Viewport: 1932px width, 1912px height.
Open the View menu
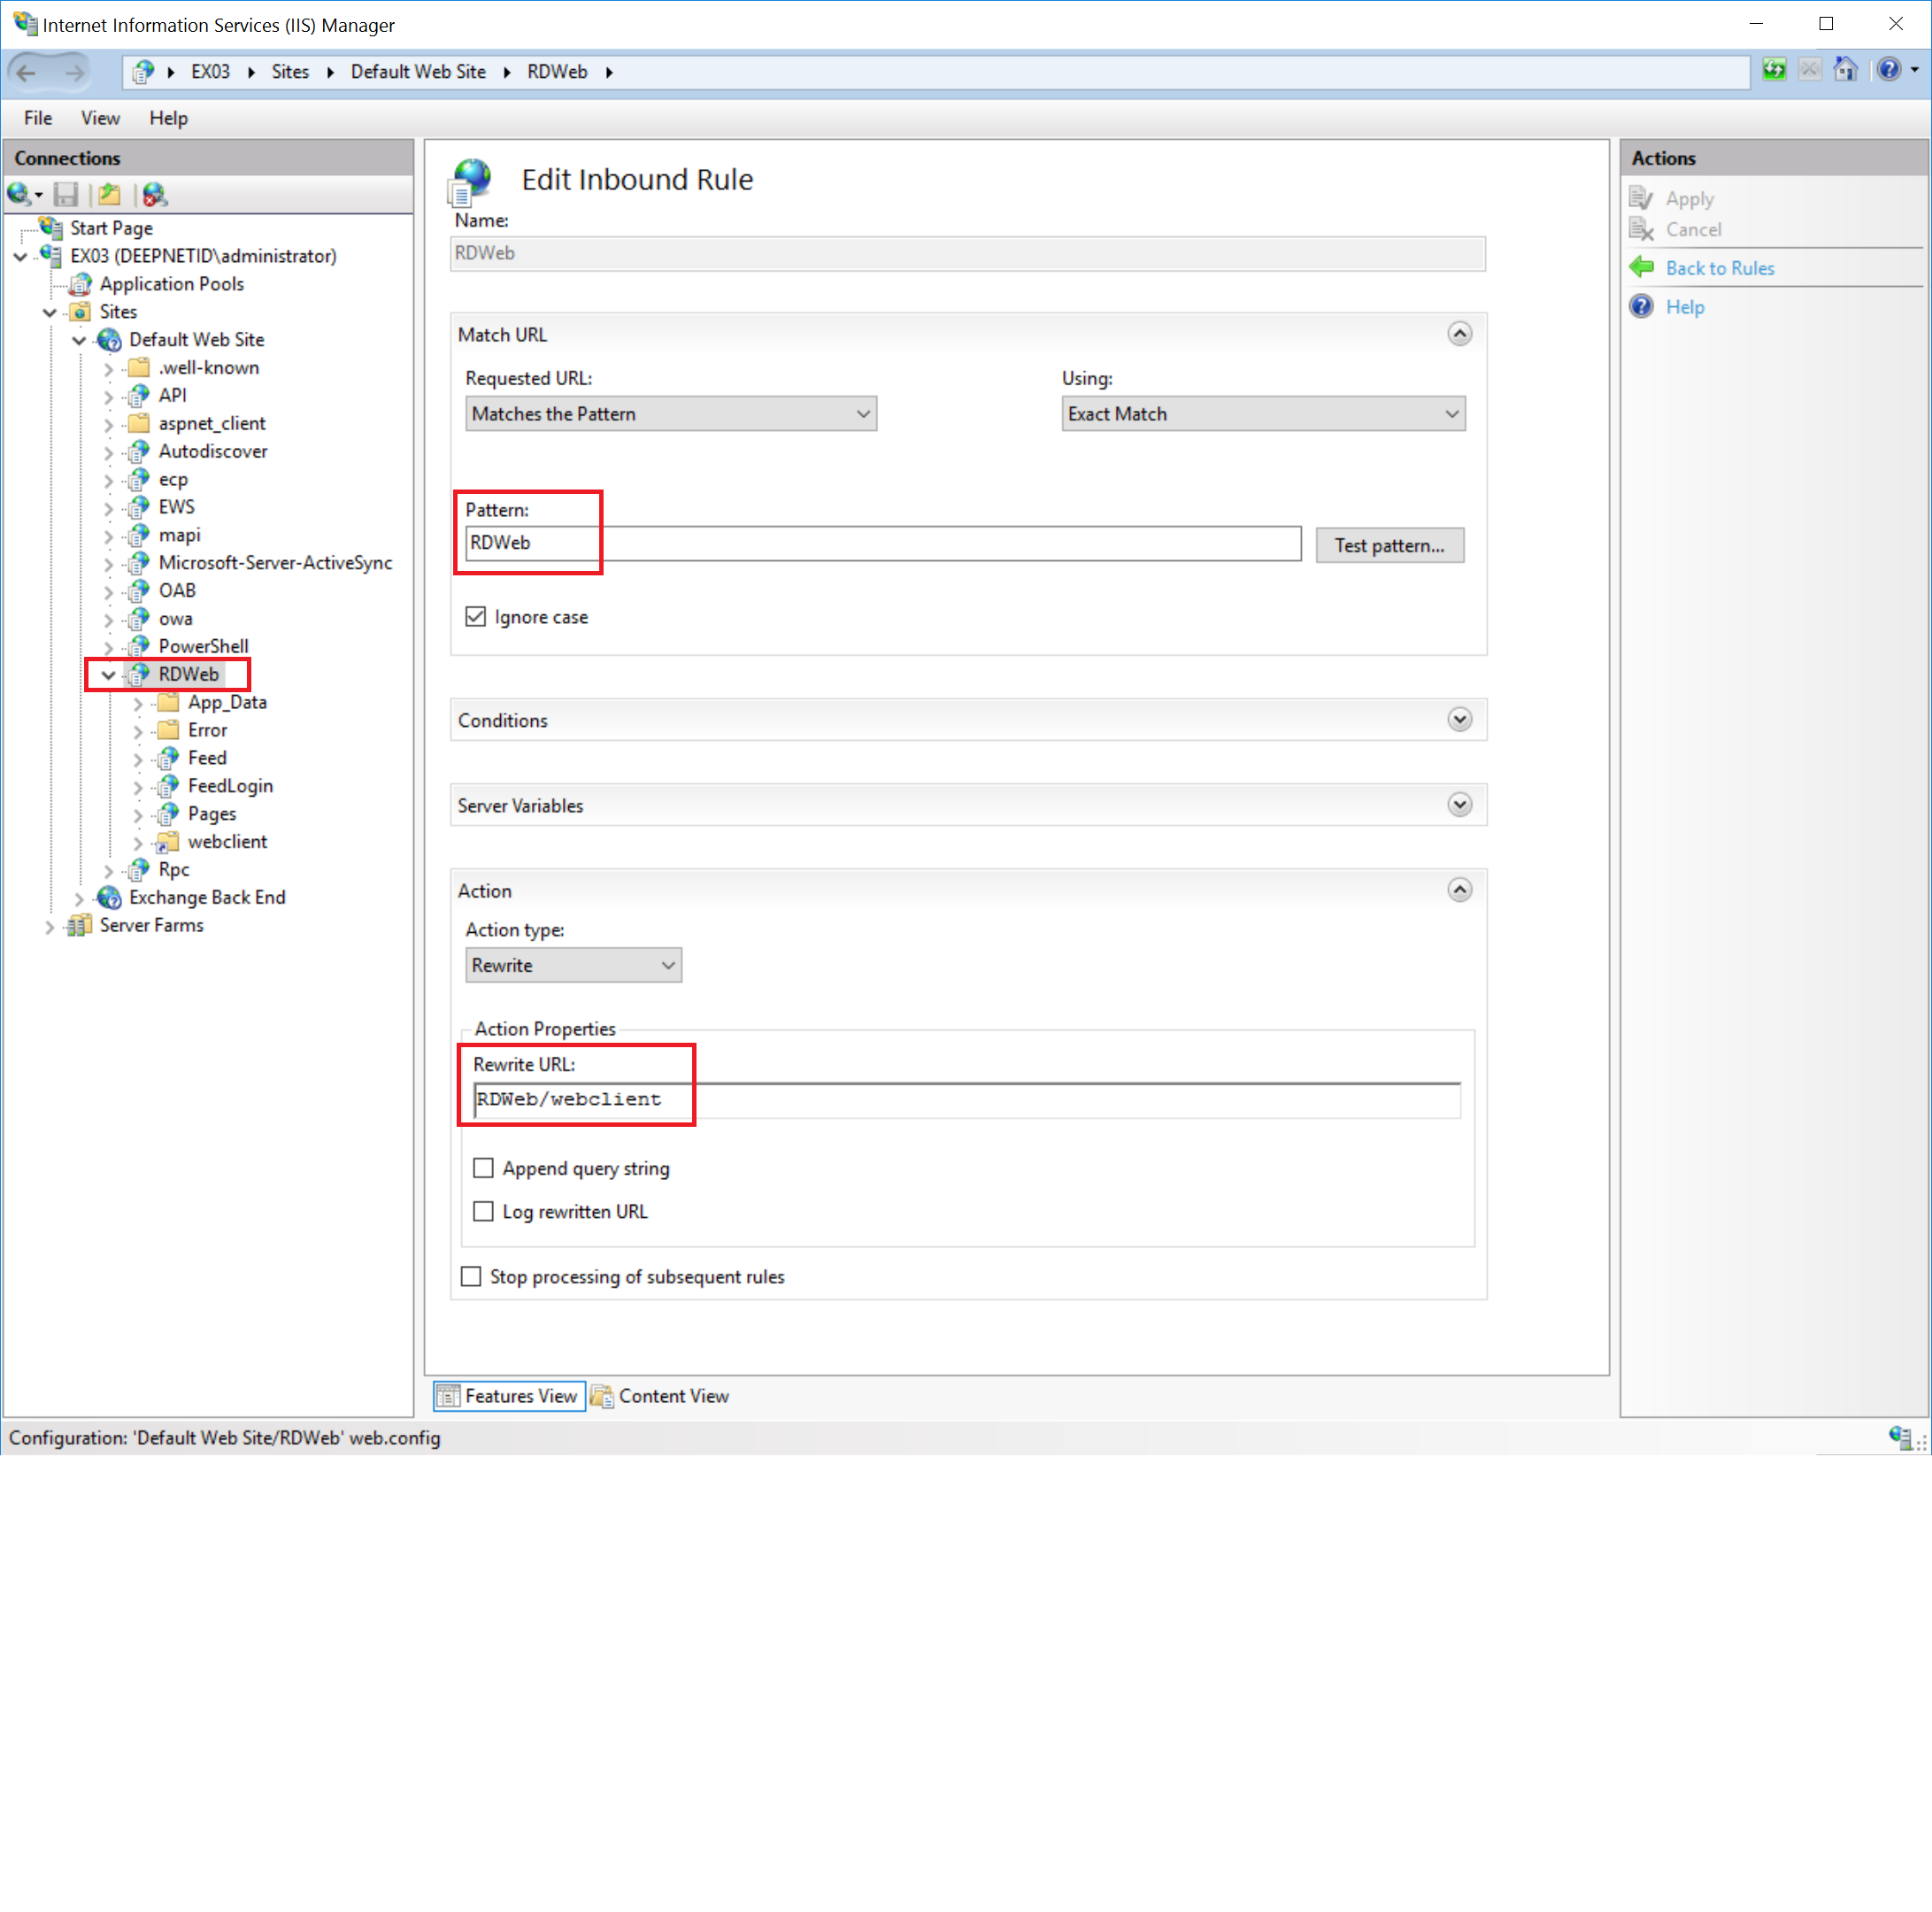coord(100,118)
